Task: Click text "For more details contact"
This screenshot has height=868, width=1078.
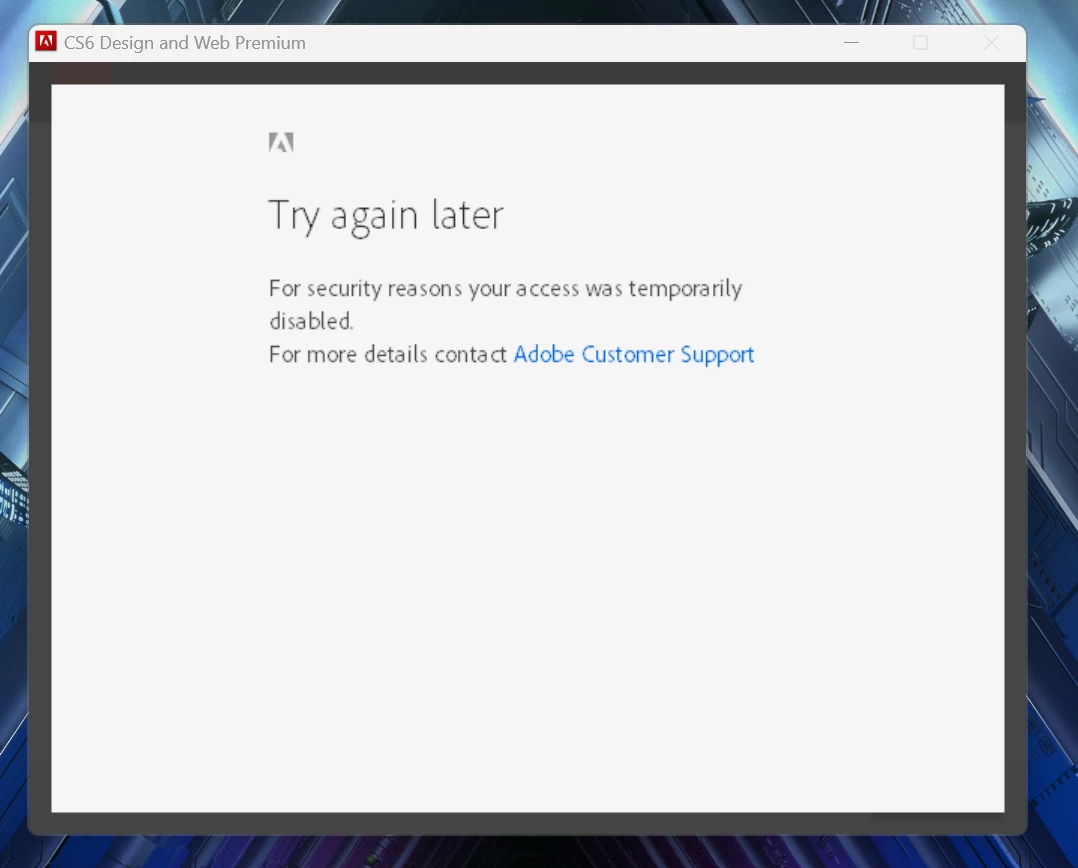Action: (388, 355)
